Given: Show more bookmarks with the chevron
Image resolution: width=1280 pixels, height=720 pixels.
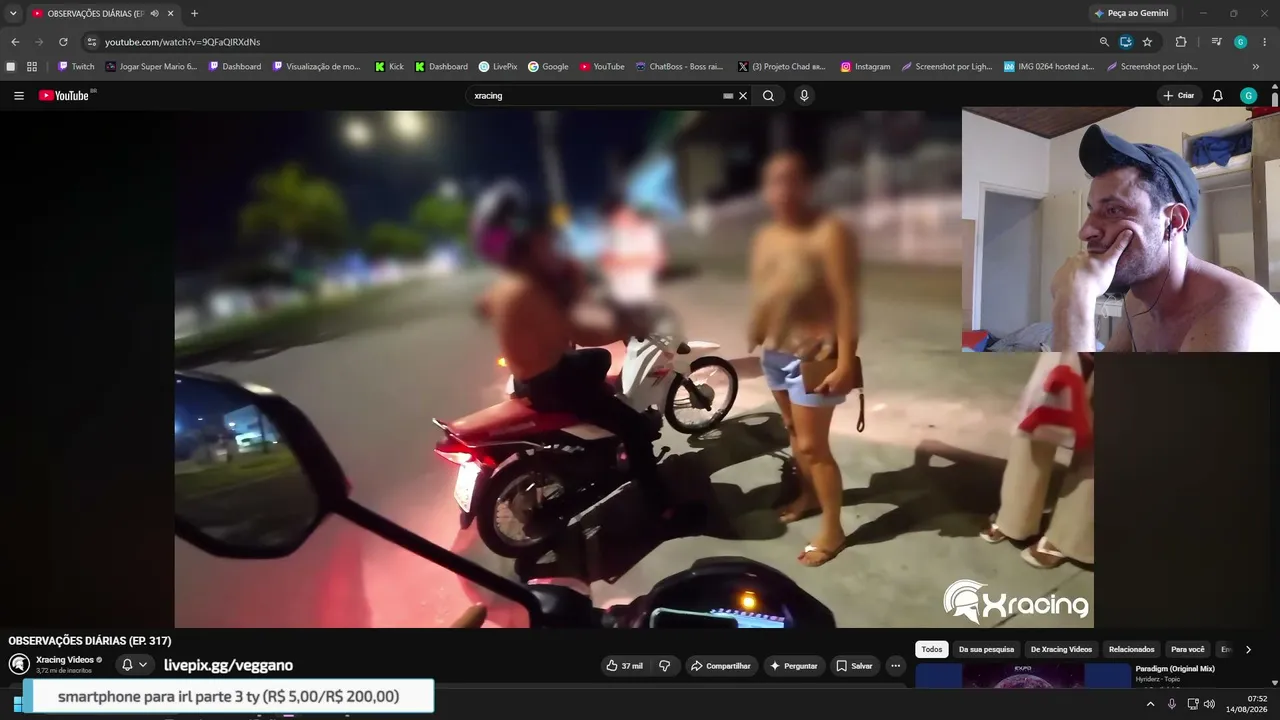Looking at the screenshot, I should coord(1256,67).
